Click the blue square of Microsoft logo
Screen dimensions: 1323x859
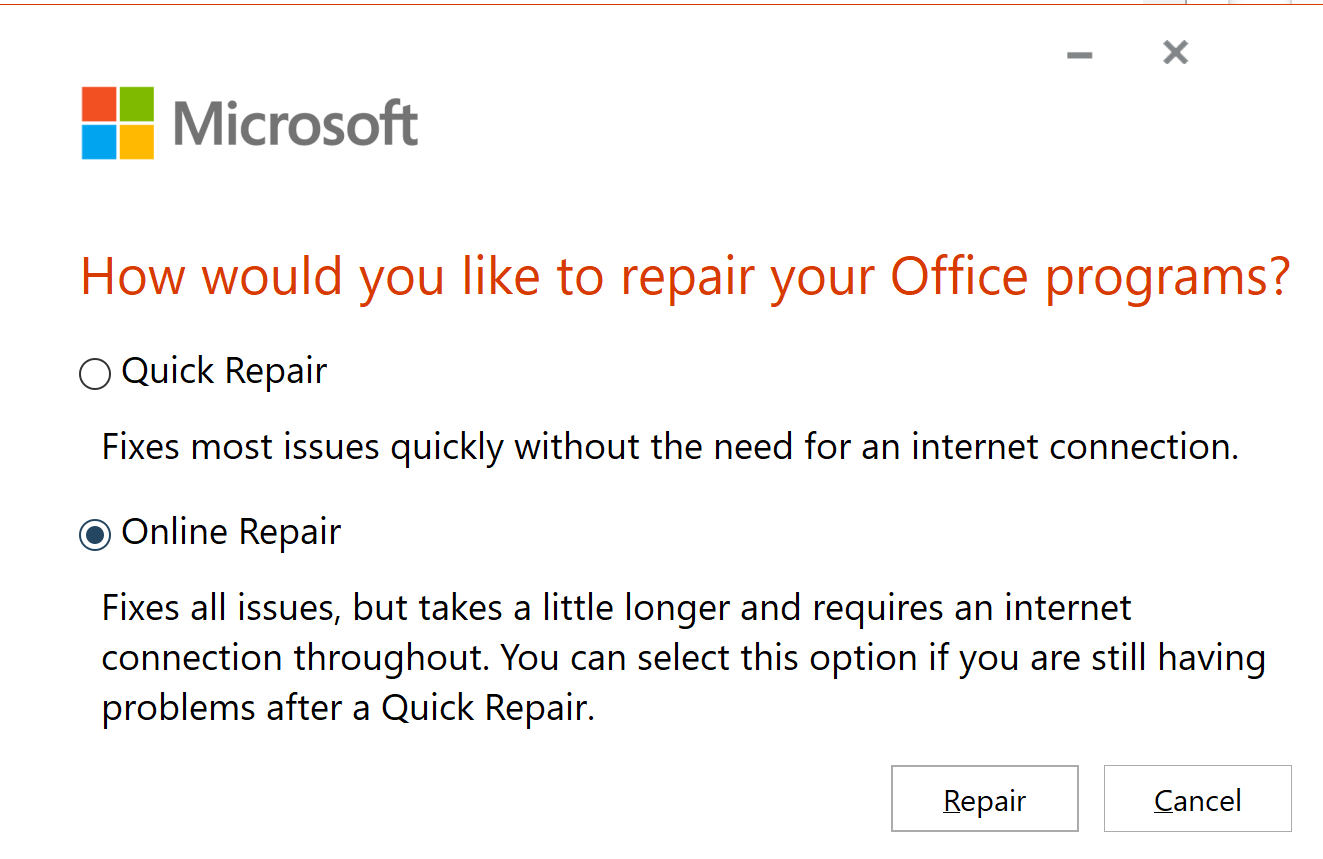(x=99, y=142)
